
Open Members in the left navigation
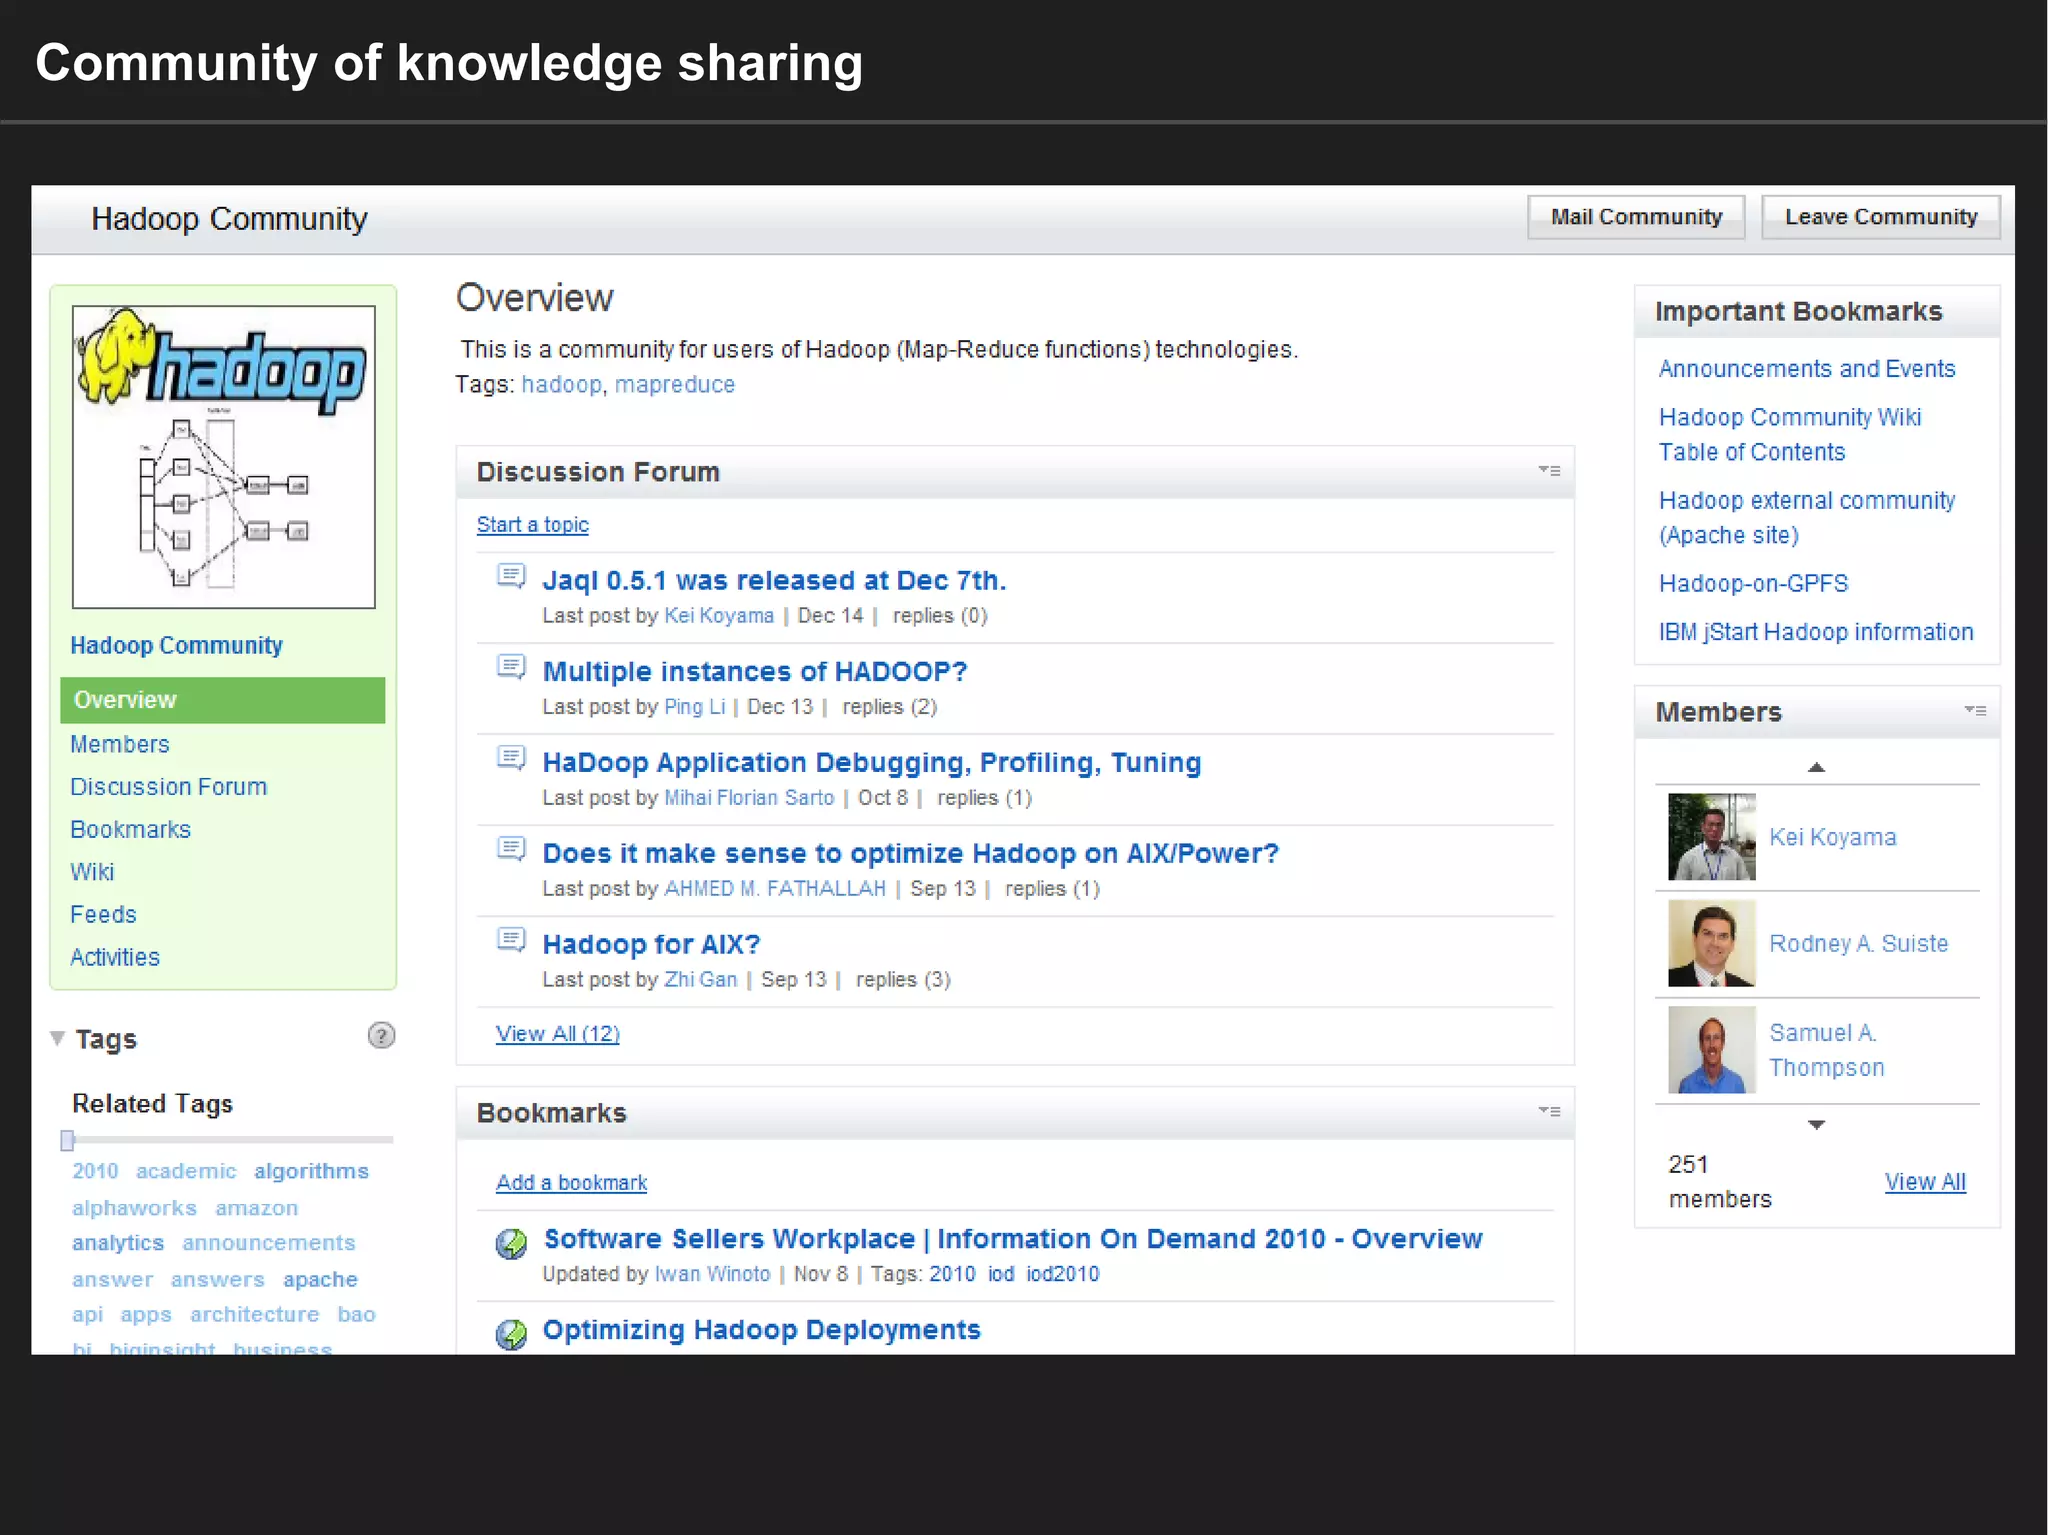click(x=120, y=744)
